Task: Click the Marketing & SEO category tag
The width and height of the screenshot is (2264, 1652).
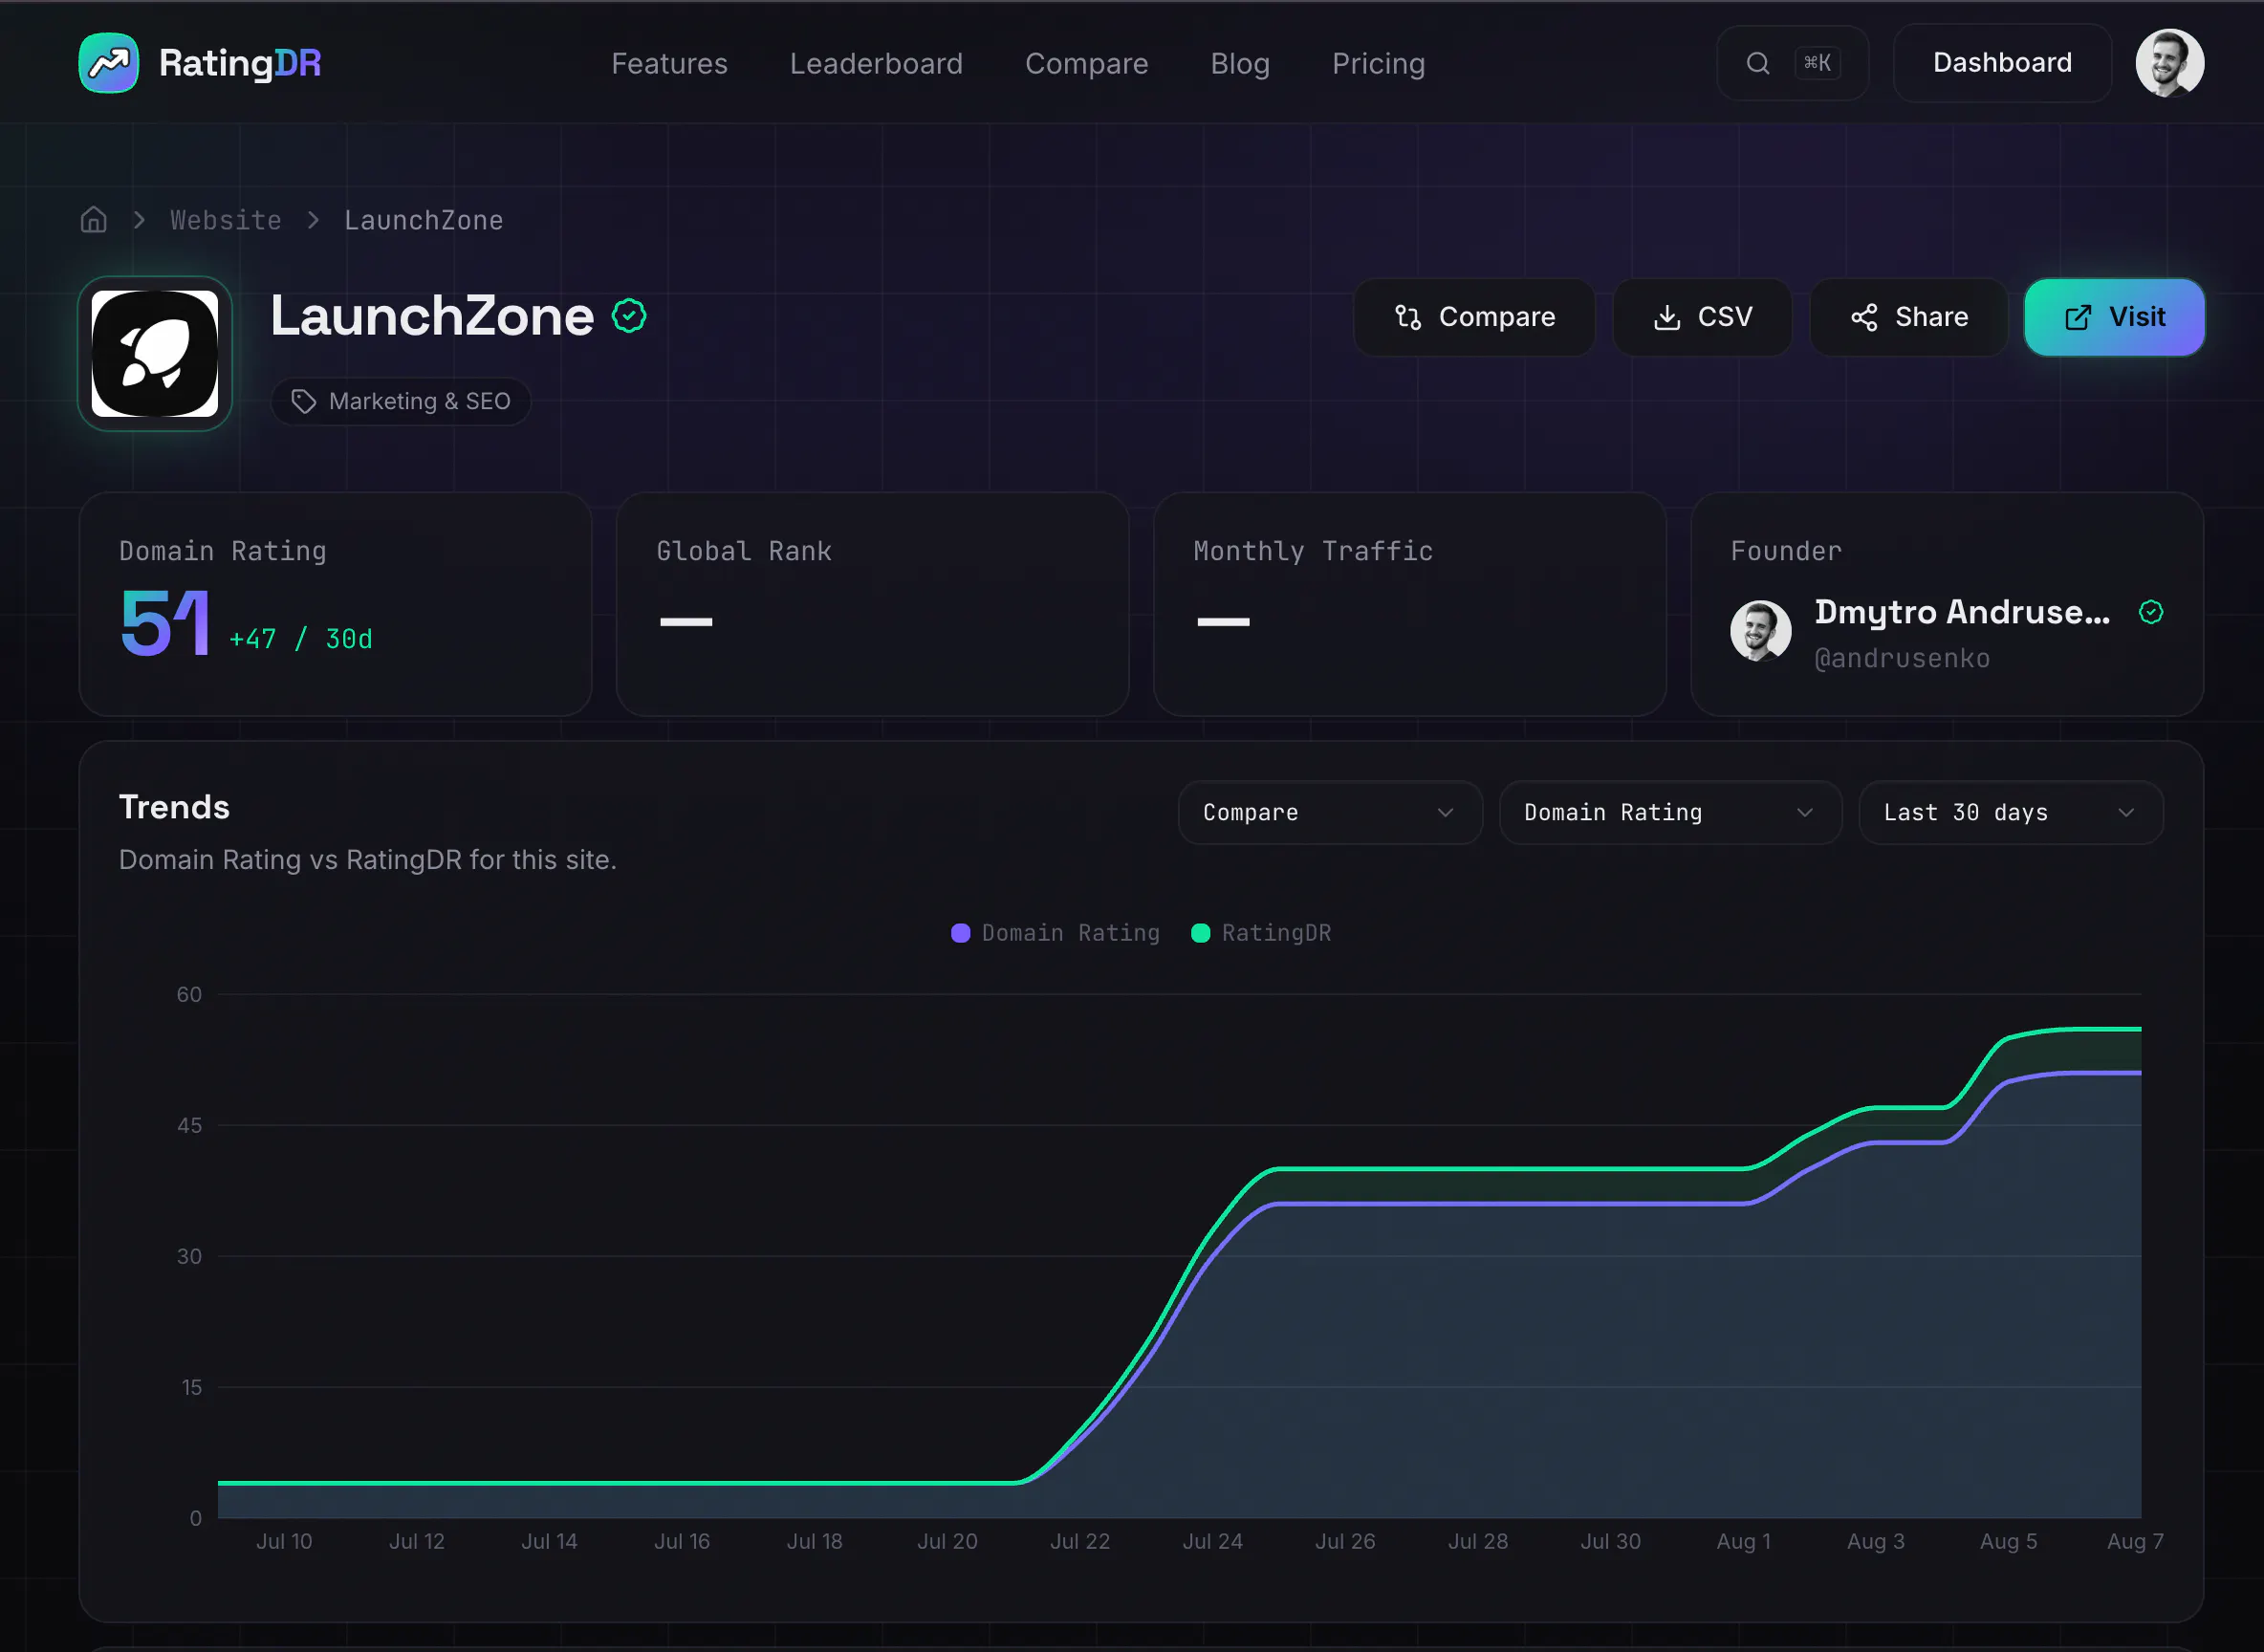Action: tap(400, 402)
